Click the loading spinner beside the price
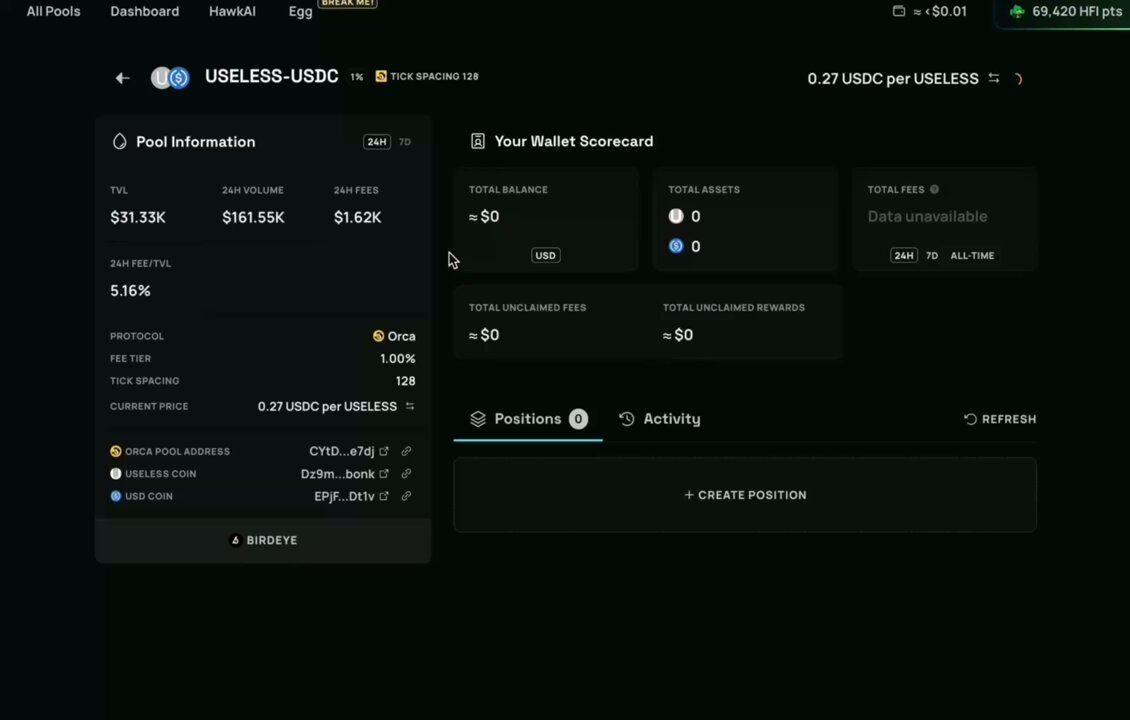The width and height of the screenshot is (1130, 720). tap(1018, 79)
